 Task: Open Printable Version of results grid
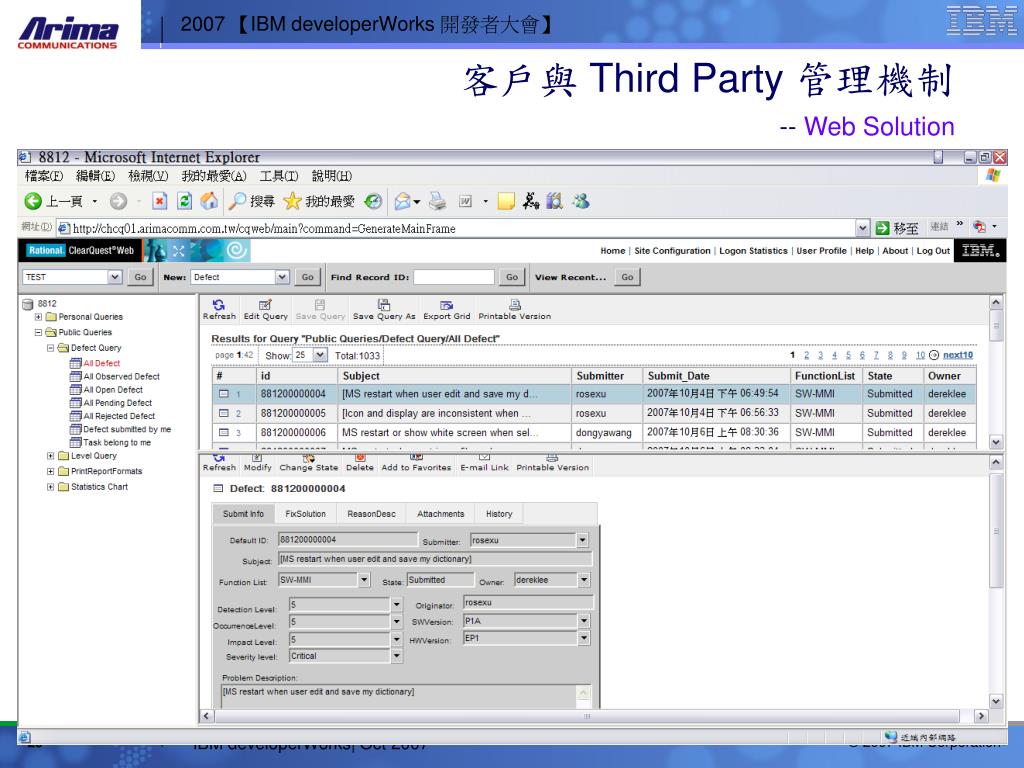point(515,310)
